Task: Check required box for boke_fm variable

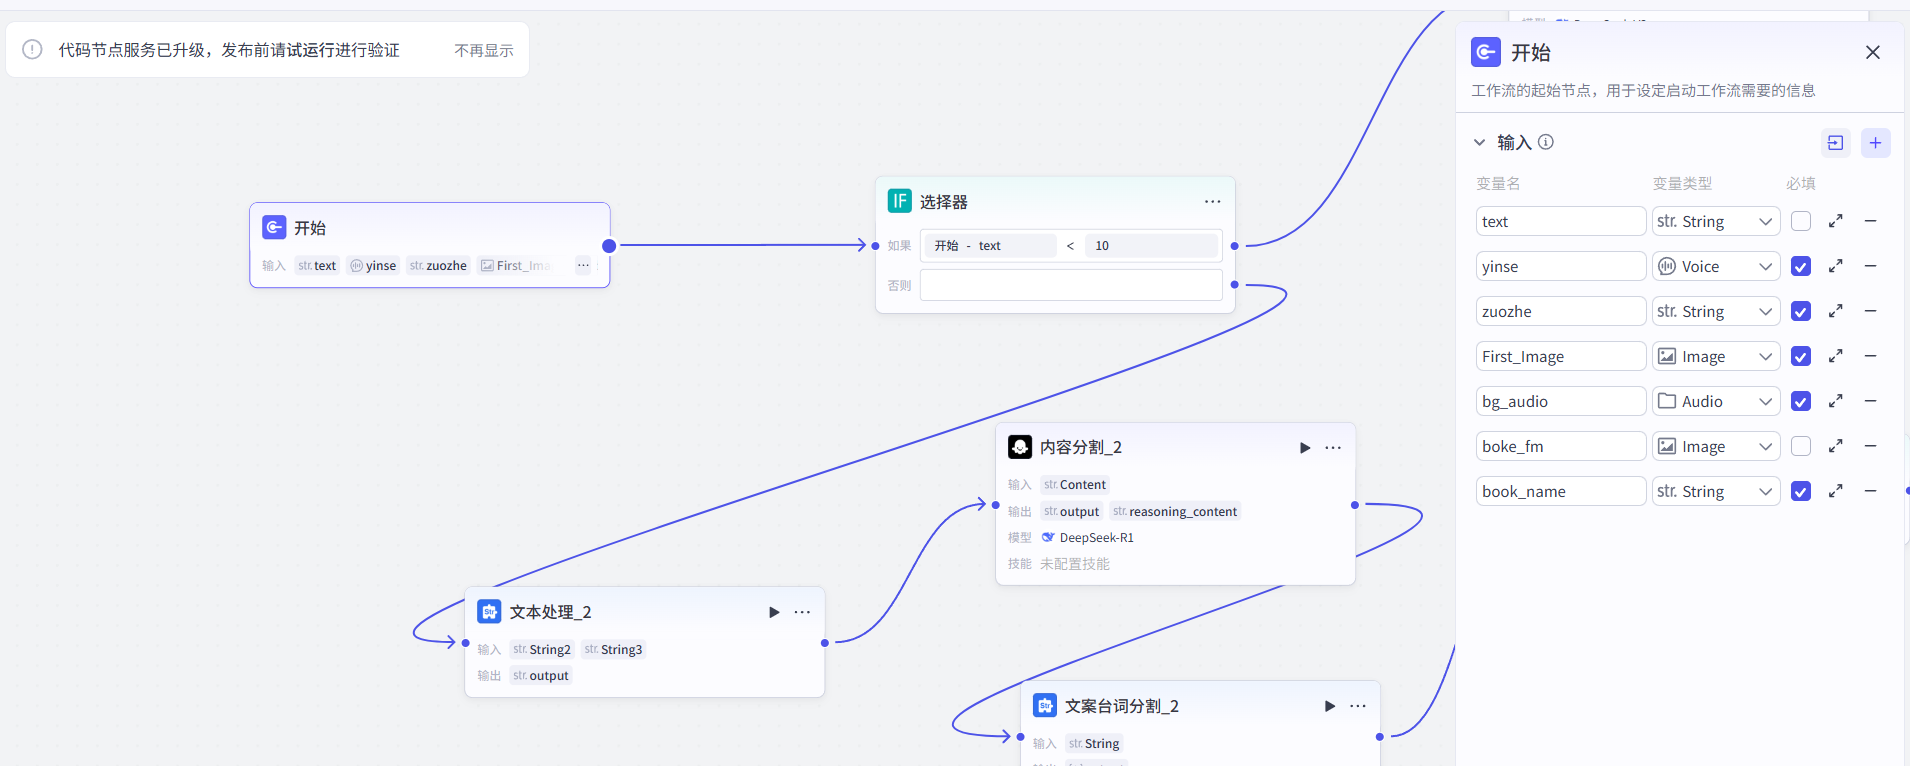Action: pos(1800,446)
